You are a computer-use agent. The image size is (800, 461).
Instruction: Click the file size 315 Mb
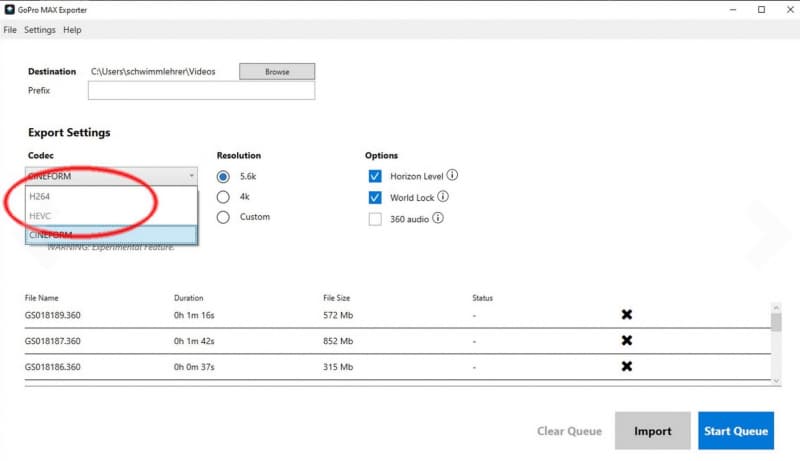338,367
